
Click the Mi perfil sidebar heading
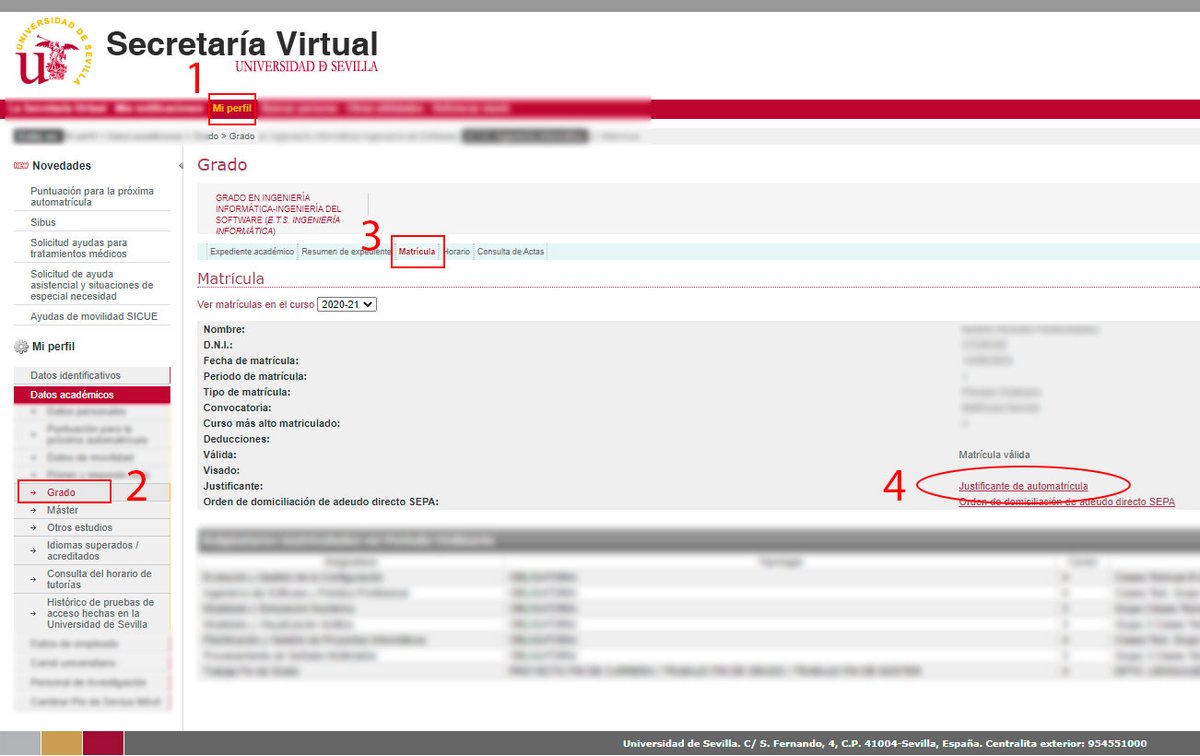pos(54,347)
